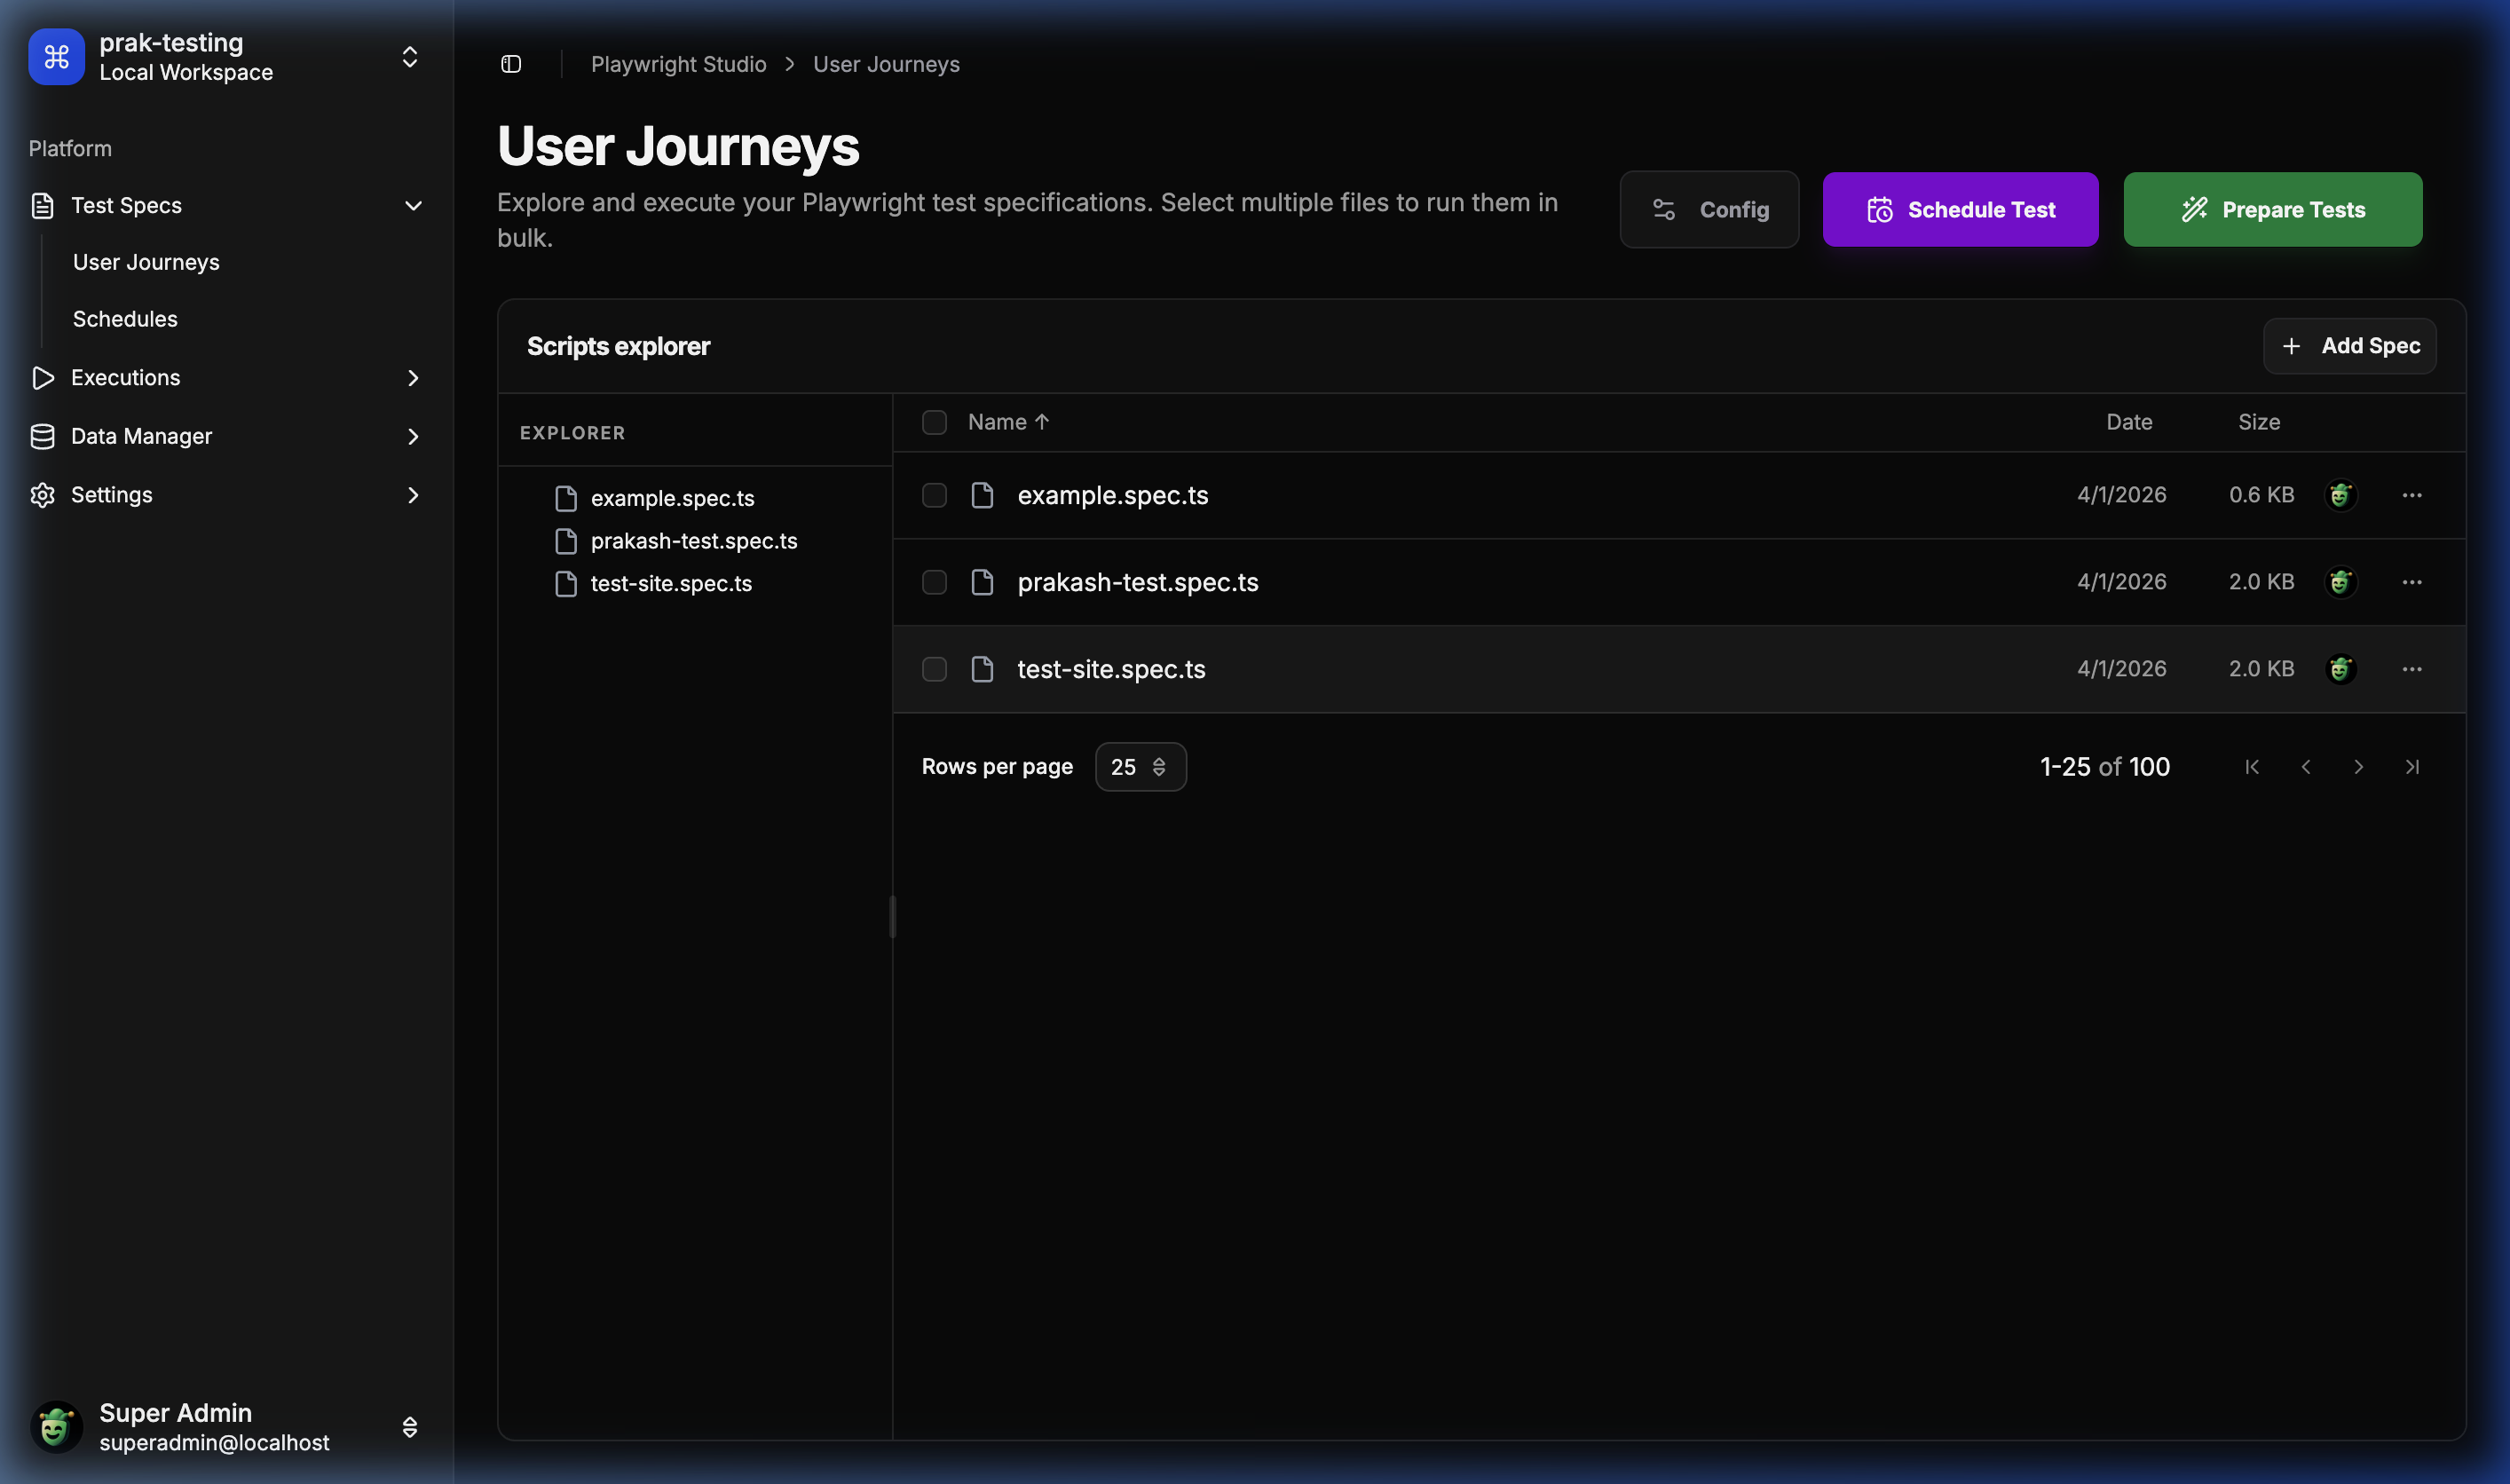
Task: Open the more options menu for example.spec.ts
Action: [x=2411, y=495]
